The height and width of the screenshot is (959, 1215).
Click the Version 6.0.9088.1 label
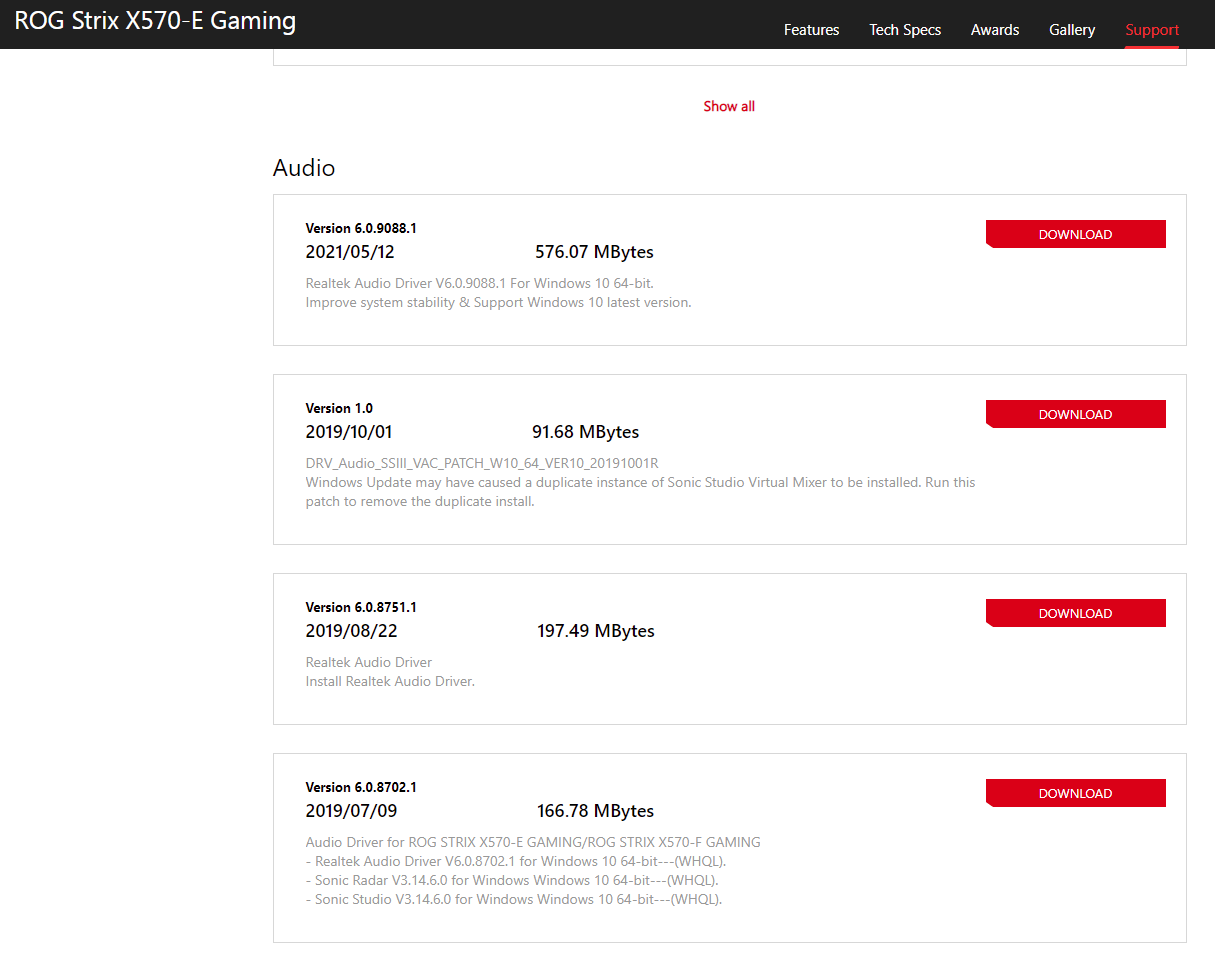tap(361, 228)
